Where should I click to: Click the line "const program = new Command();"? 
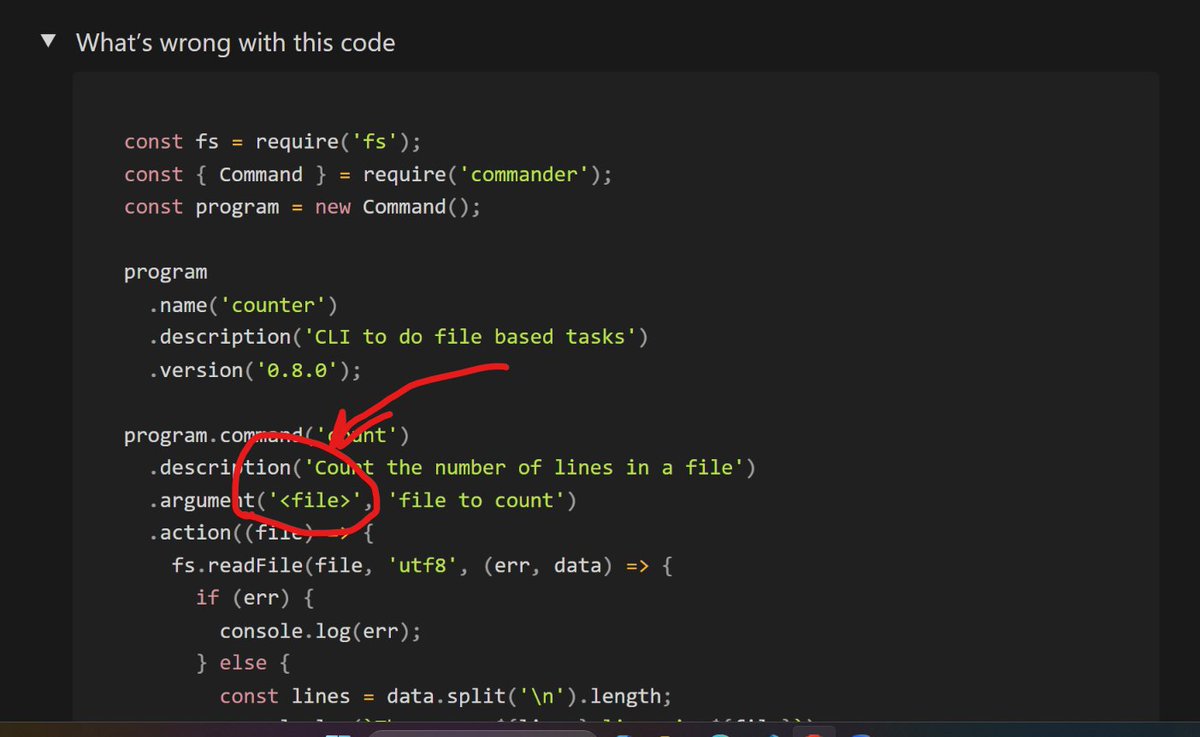302,206
